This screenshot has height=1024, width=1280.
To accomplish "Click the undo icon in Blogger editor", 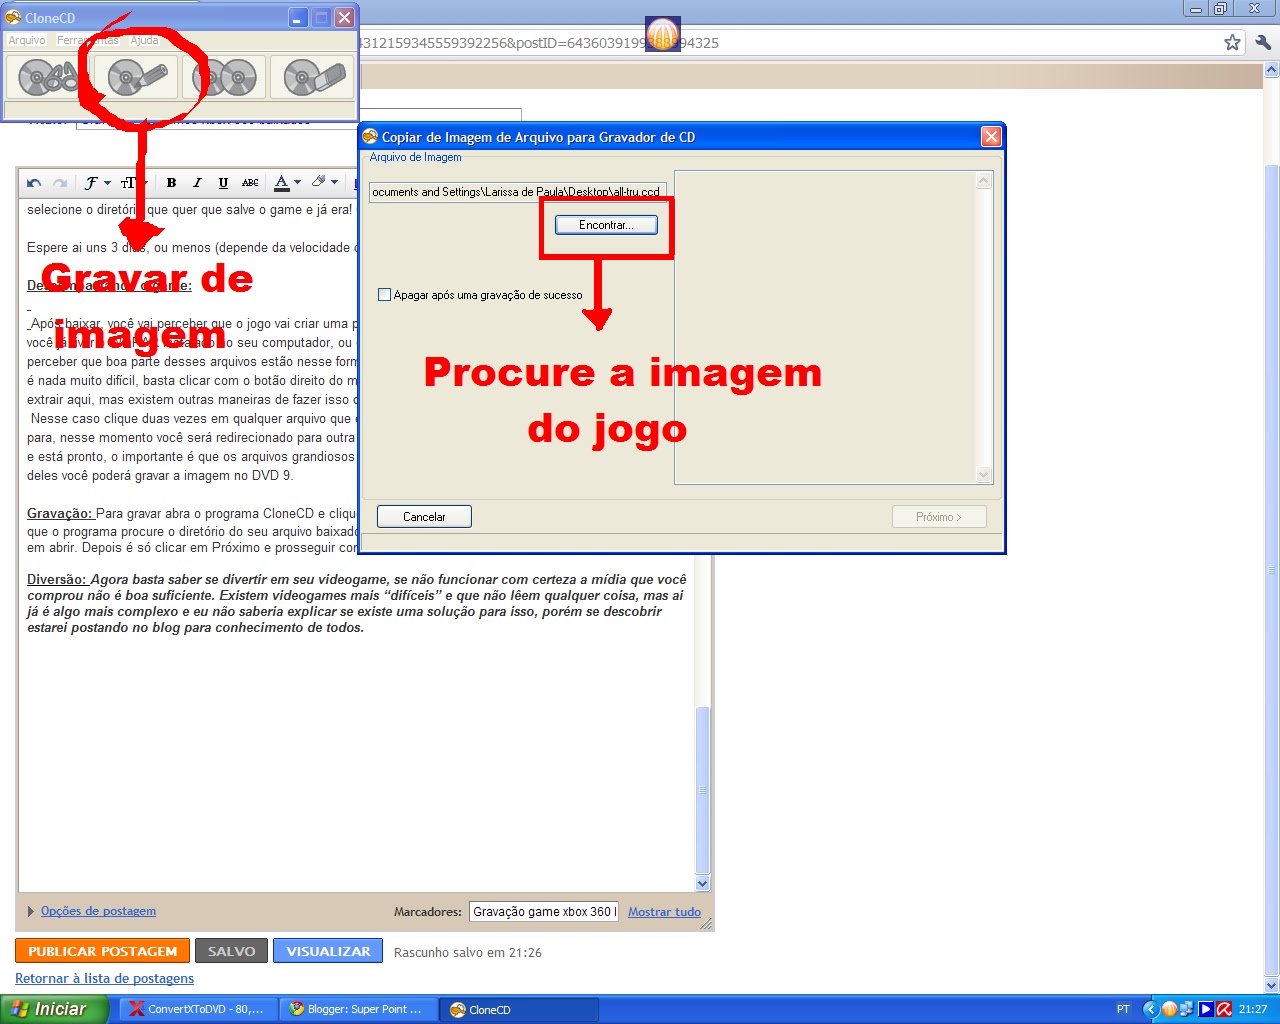I will [34, 183].
